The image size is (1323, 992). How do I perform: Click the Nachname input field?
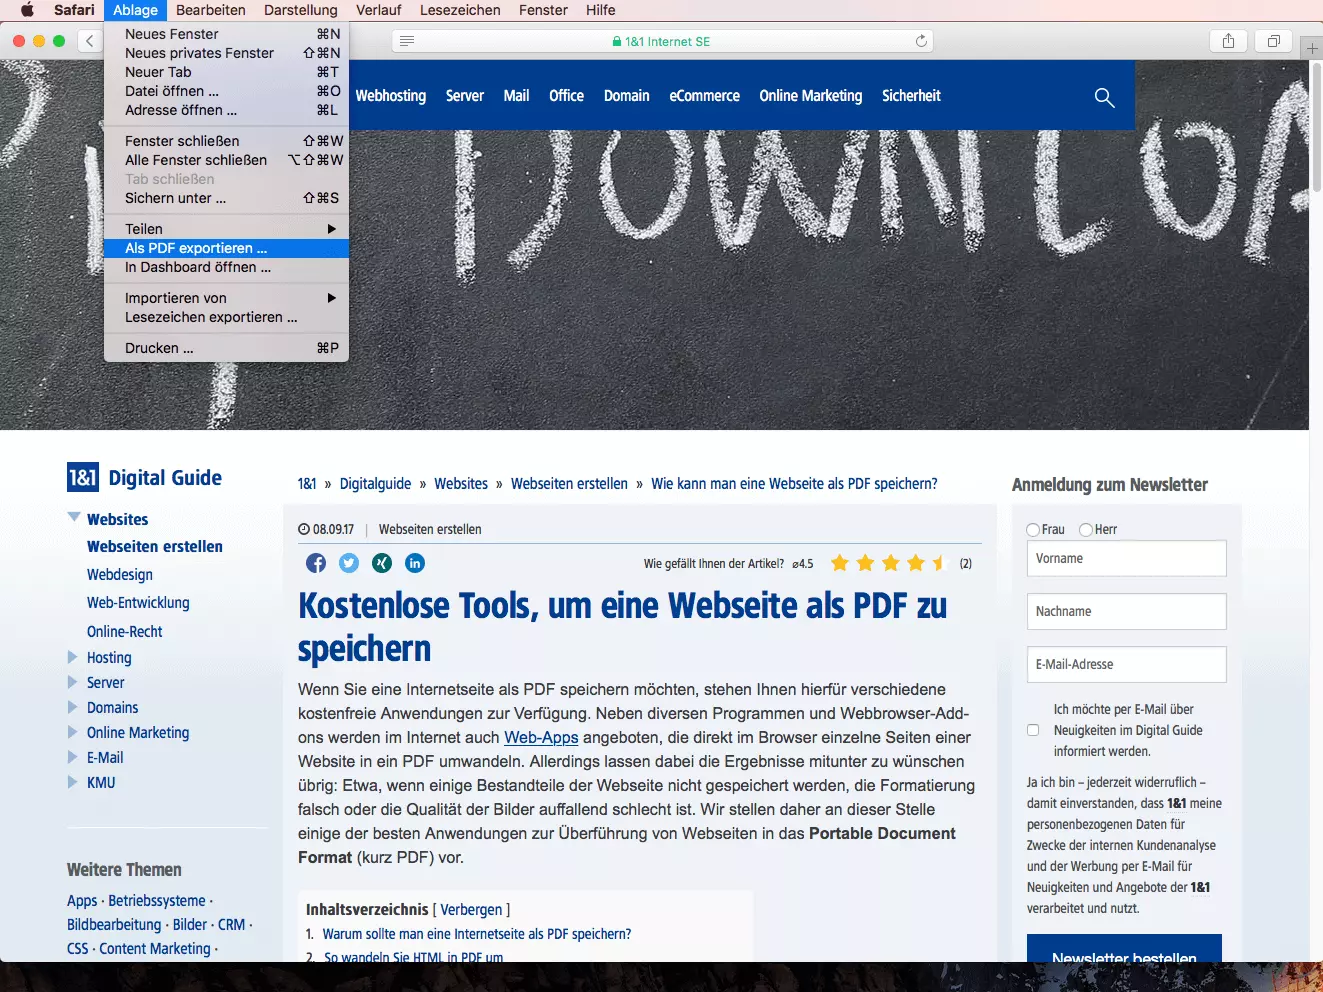1126,611
